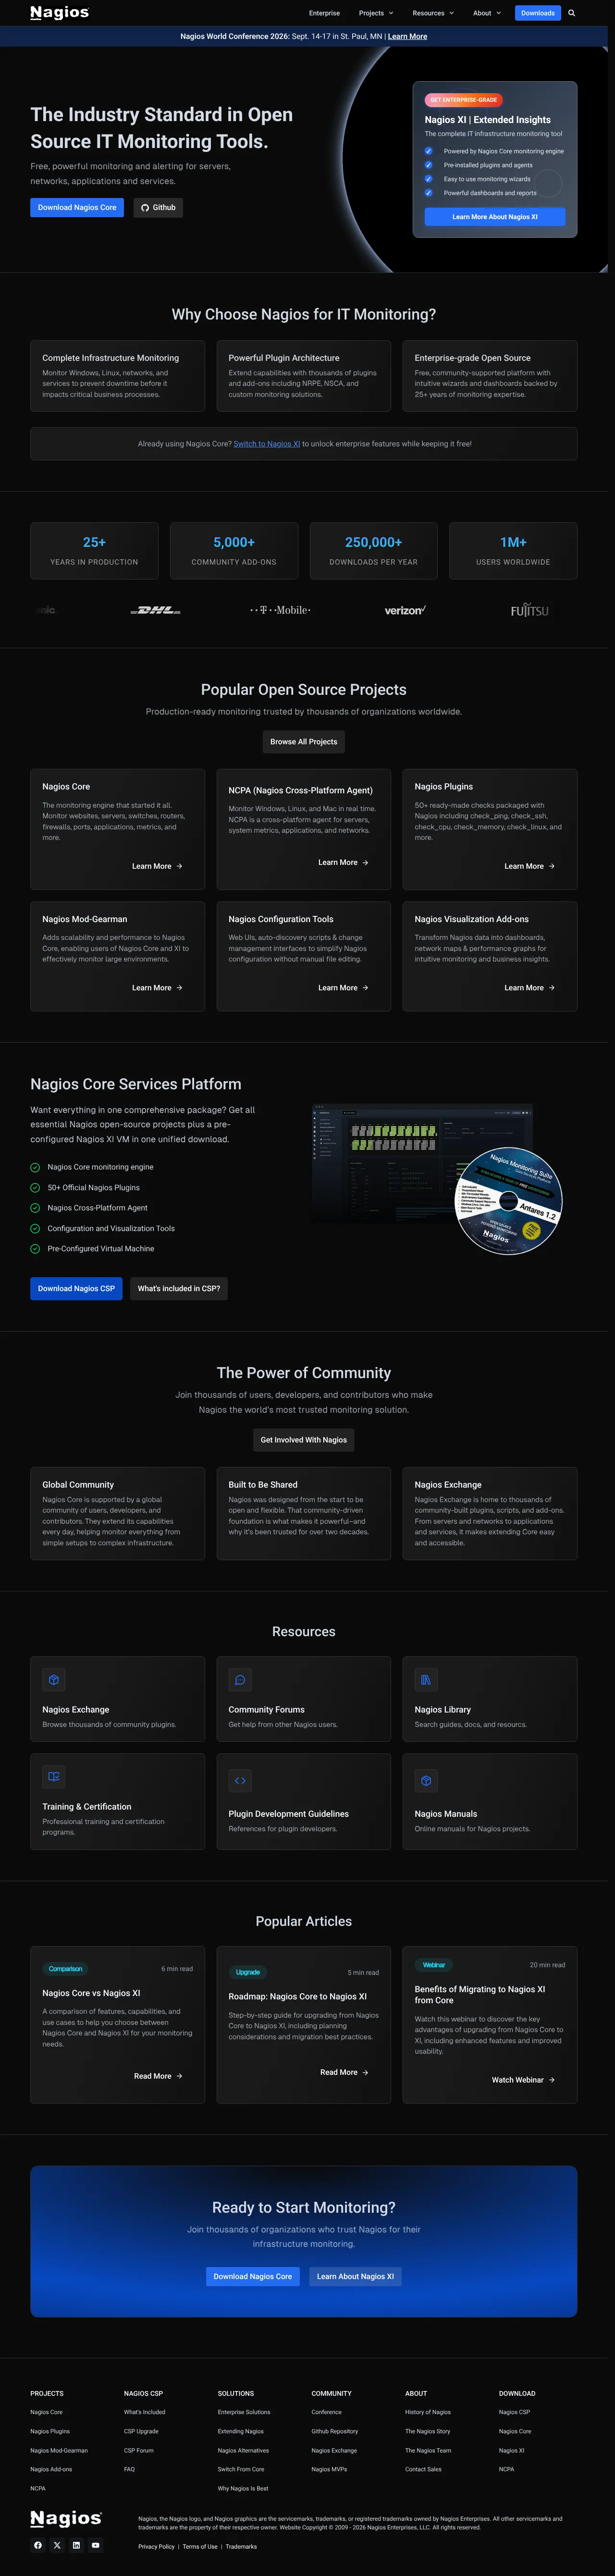
Task: Click Learn More on the Nagios Mod-Gearman card
Action: click(157, 988)
